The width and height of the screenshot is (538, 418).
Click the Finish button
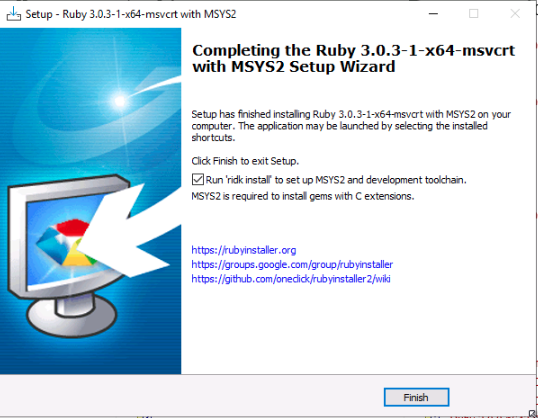[x=416, y=397]
